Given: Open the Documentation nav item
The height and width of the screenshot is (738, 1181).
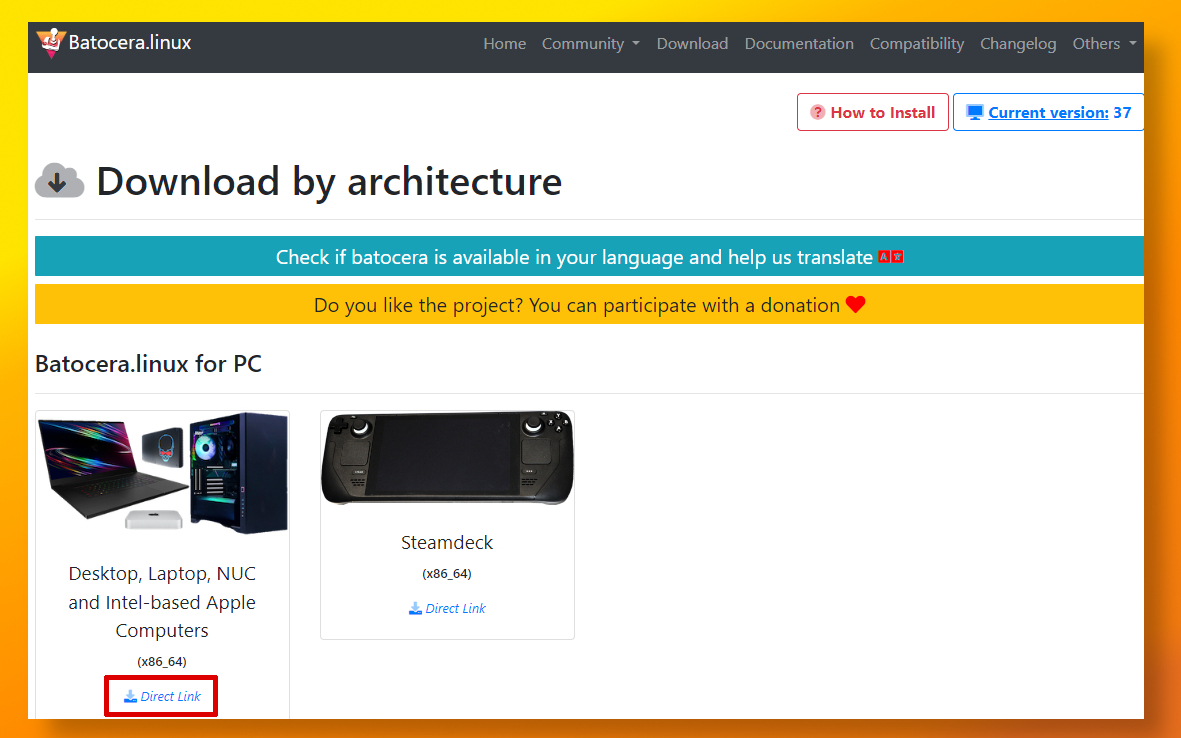Looking at the screenshot, I should click(x=799, y=44).
